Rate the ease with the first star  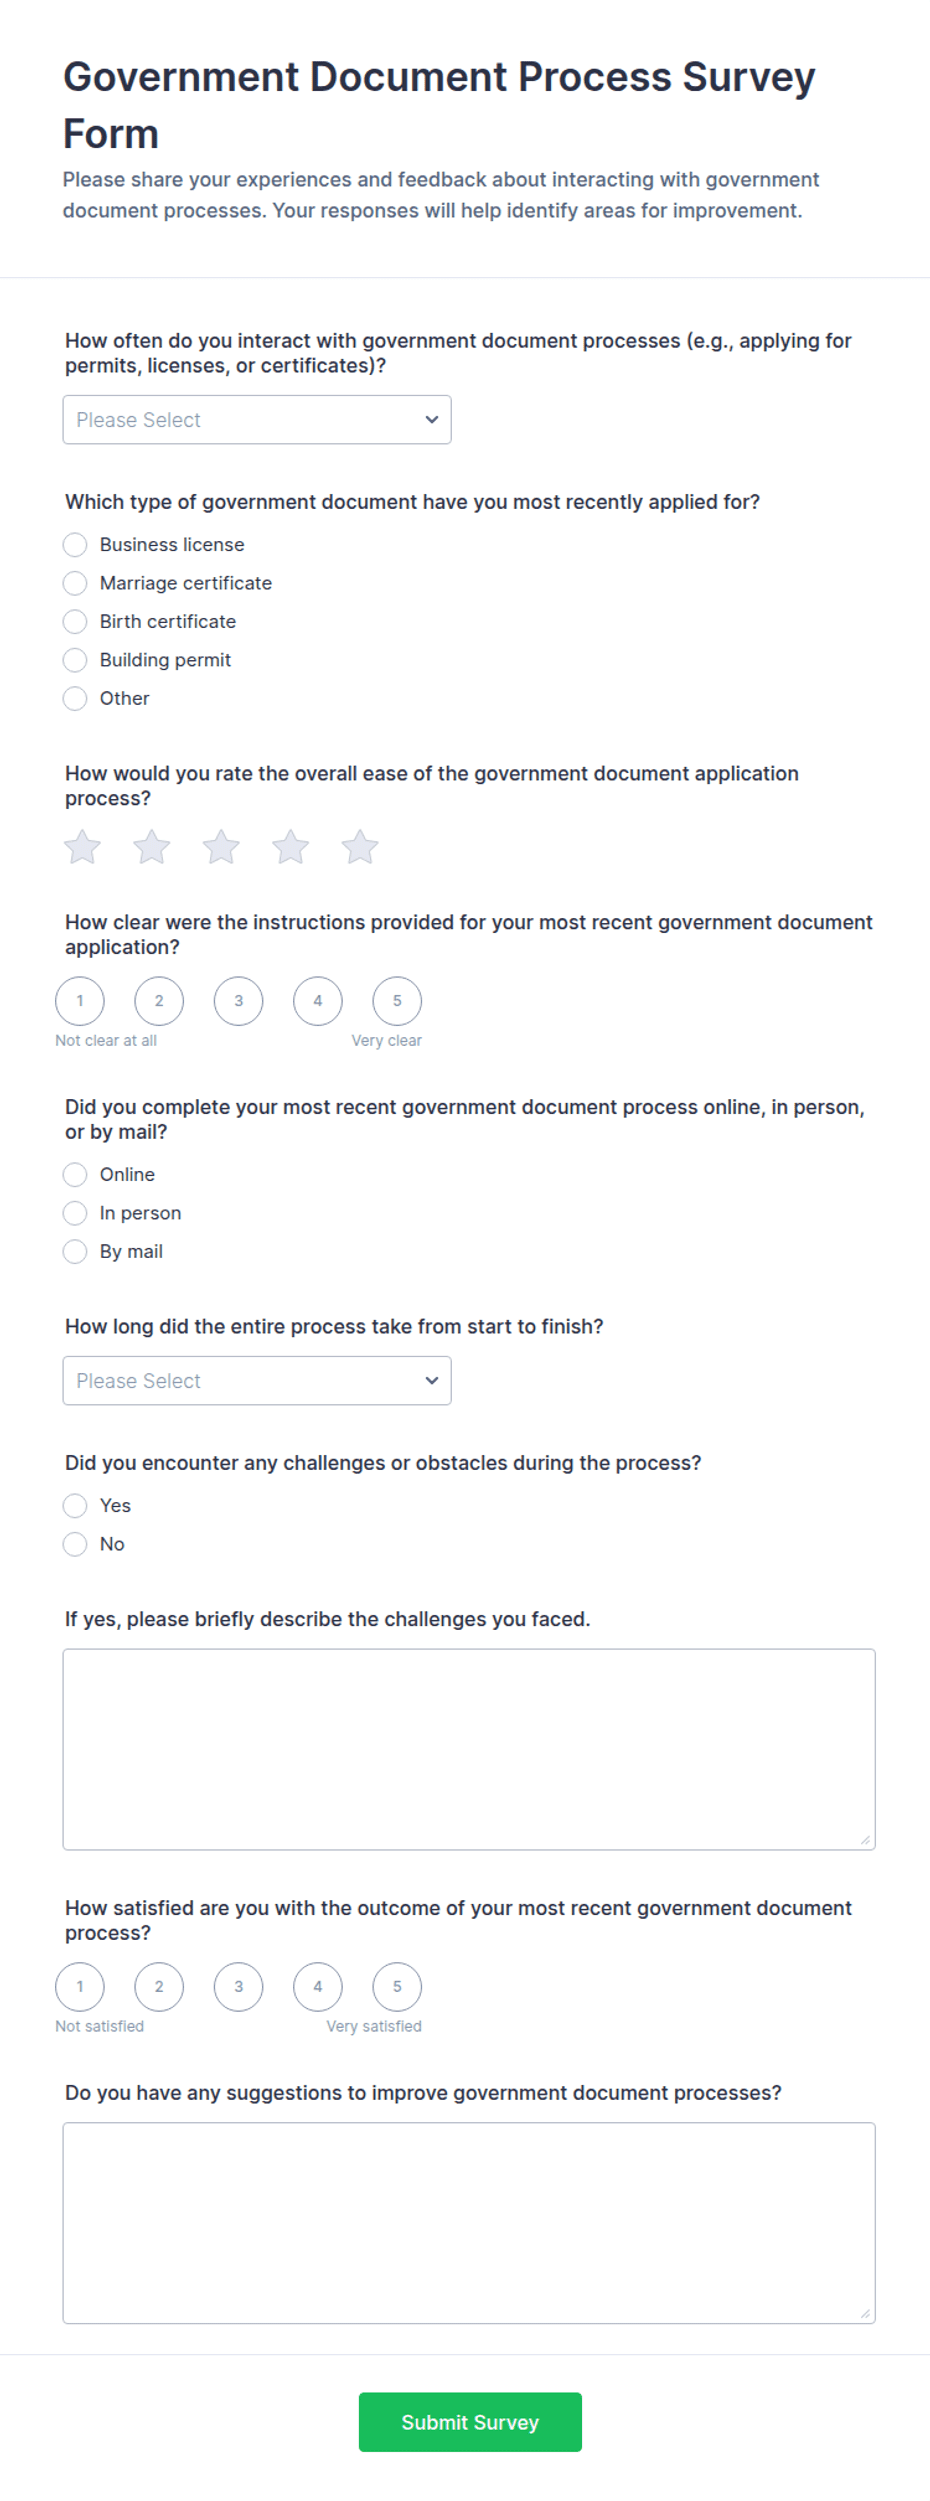pos(82,847)
